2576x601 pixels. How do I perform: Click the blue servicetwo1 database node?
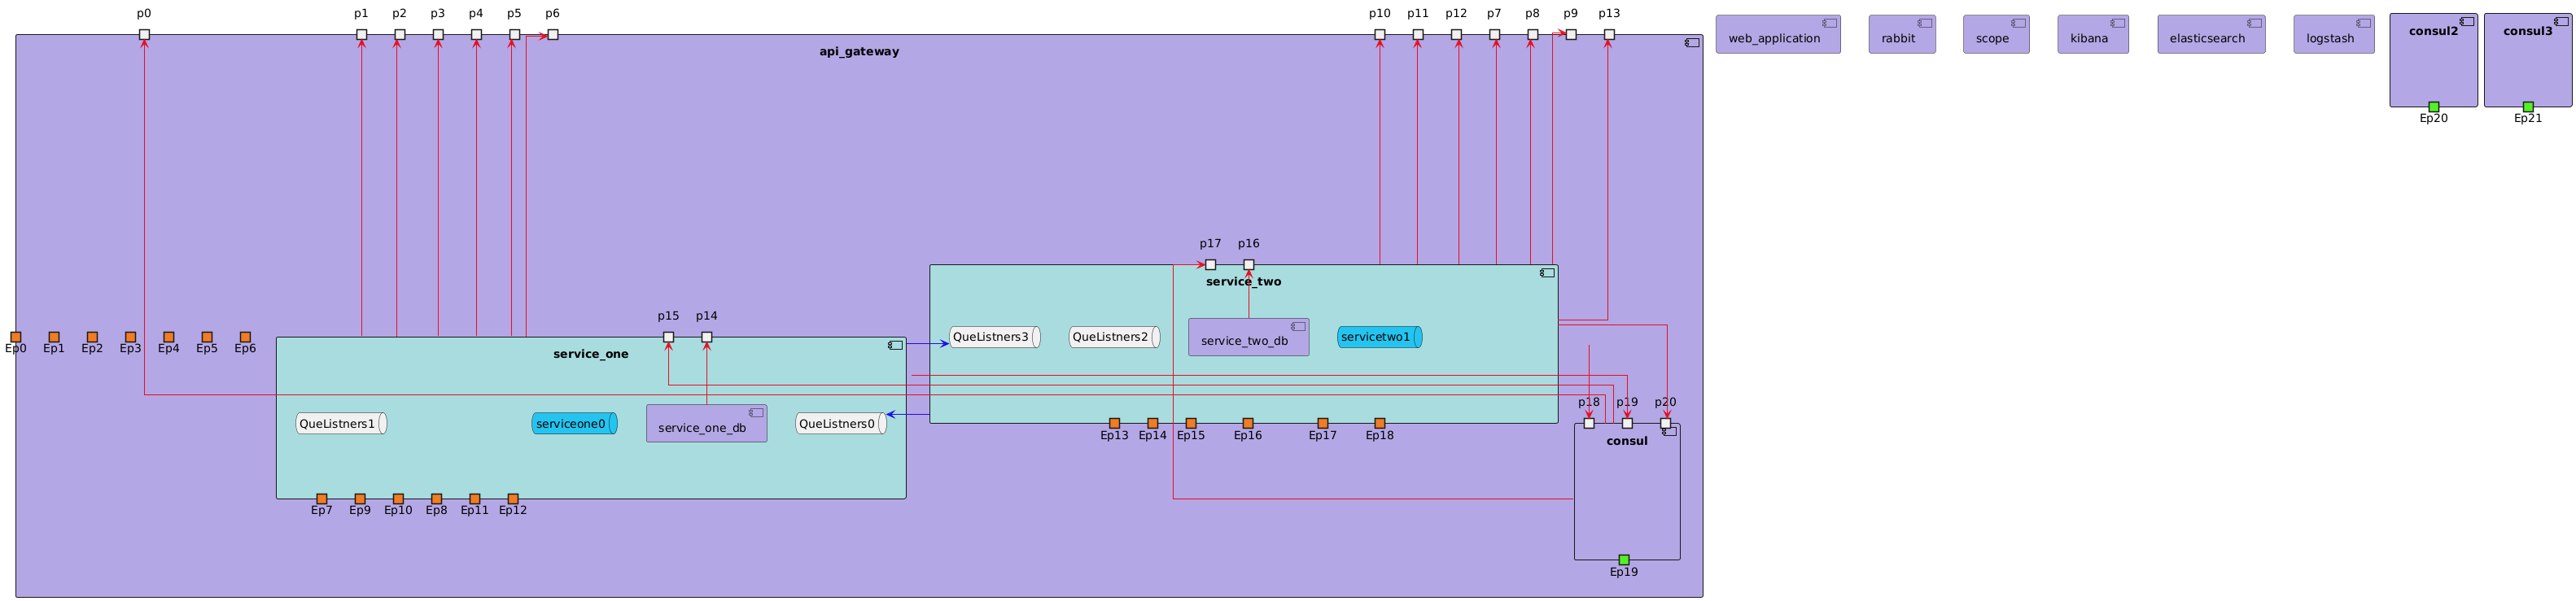coord(1379,337)
